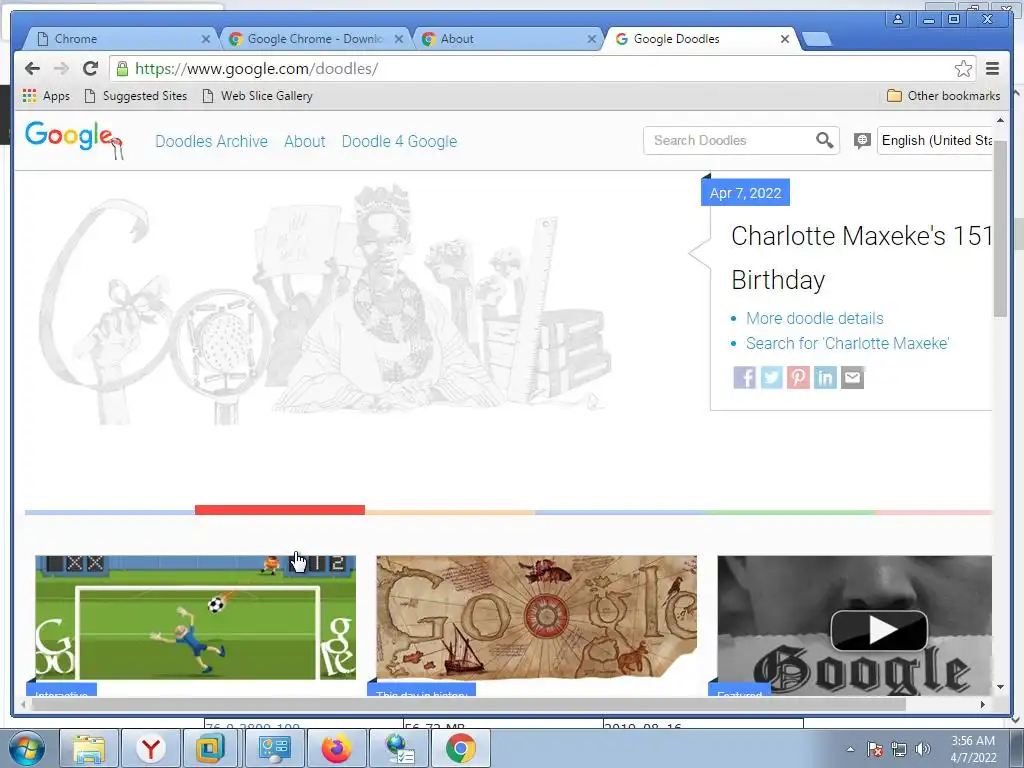Open Web Slice Gallery bookmark
1024x768 pixels.
pyautogui.click(x=257, y=96)
